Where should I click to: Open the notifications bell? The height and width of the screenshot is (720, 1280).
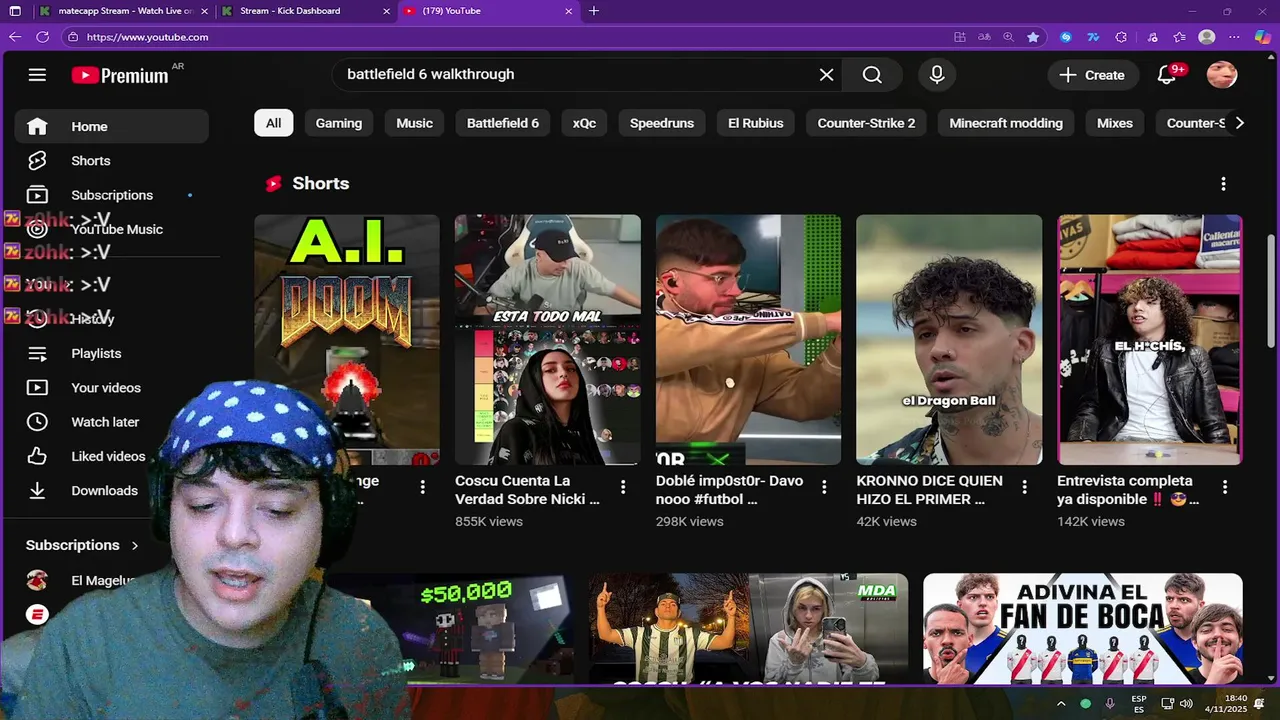click(1166, 75)
